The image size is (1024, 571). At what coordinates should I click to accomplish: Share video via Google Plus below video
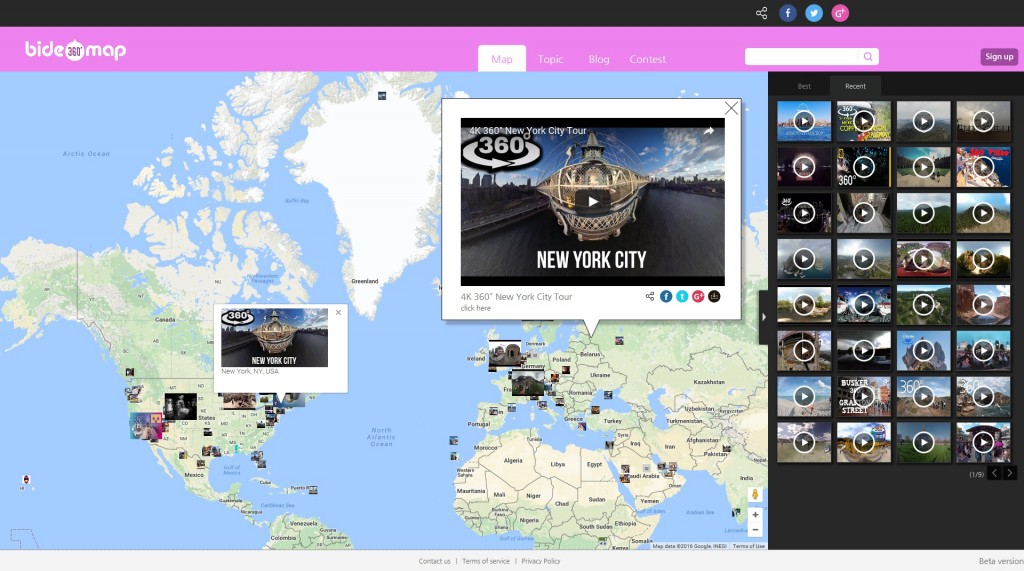pyautogui.click(x=698, y=297)
